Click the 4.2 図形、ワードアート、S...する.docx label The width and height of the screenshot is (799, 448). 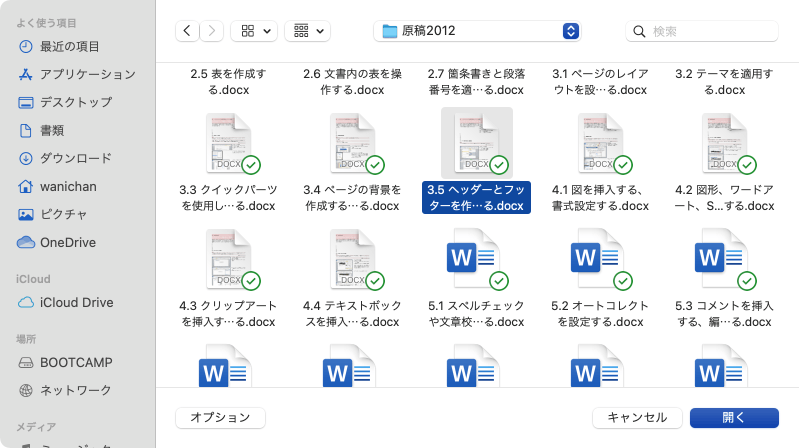pos(725,198)
